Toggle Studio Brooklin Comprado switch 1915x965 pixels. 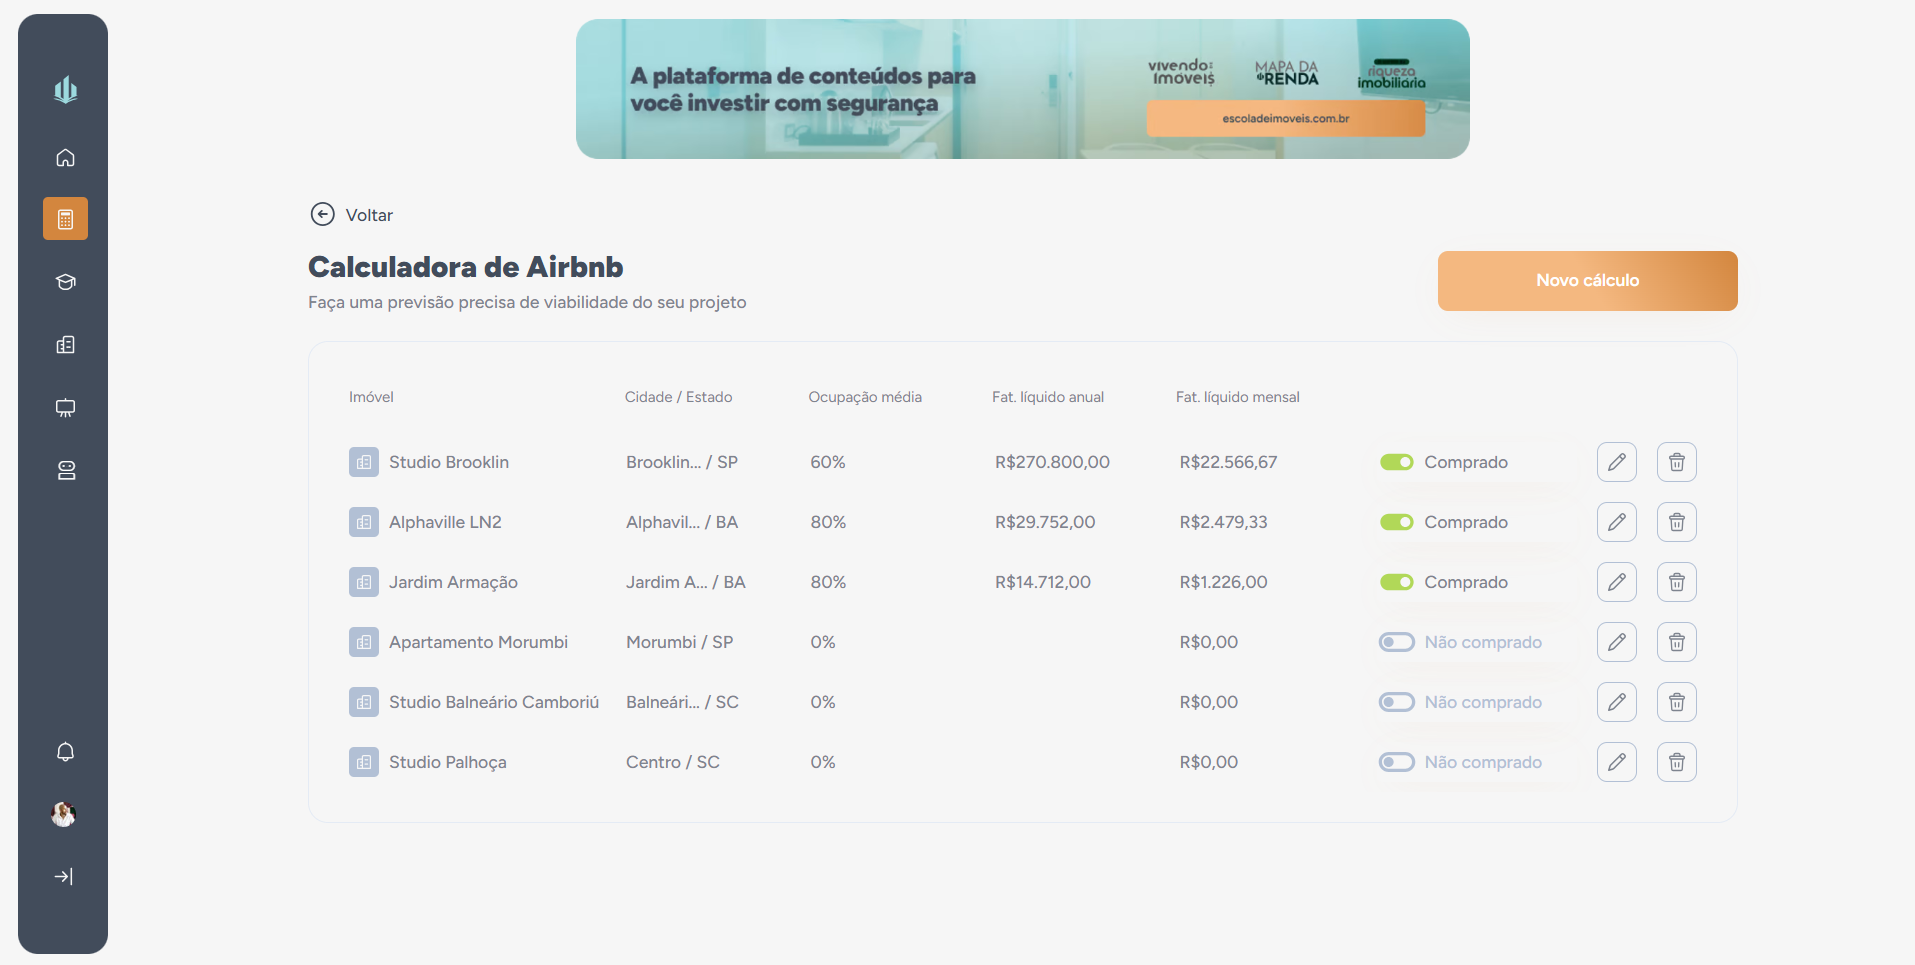1396,461
